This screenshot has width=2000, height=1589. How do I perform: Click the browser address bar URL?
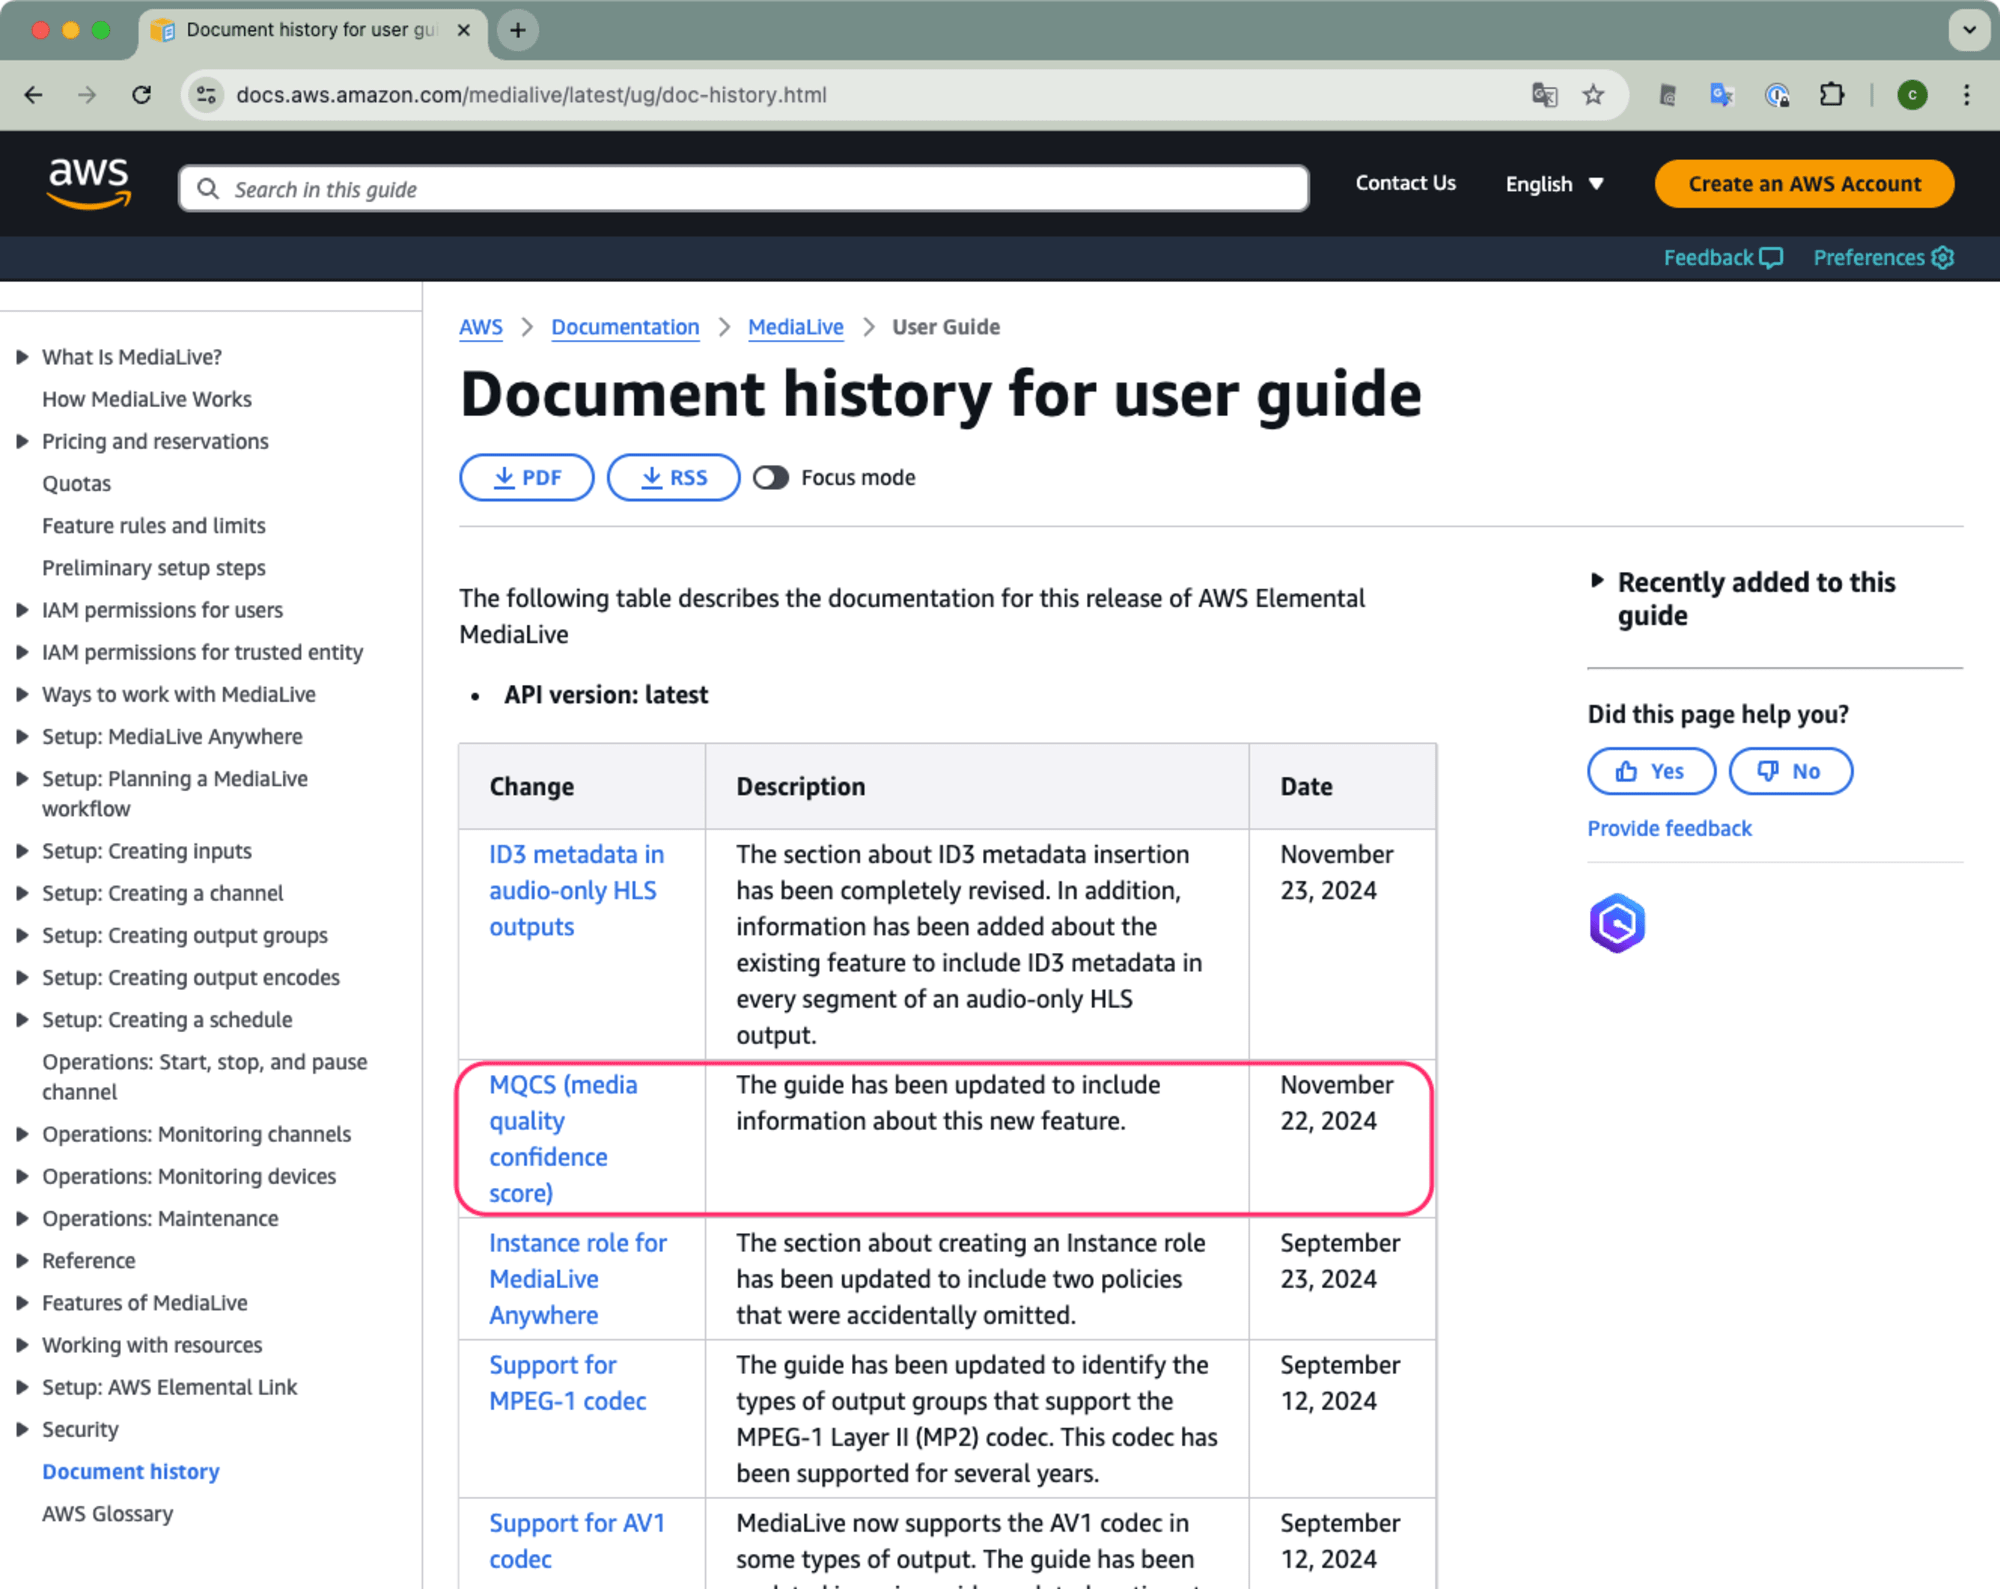pos(531,95)
